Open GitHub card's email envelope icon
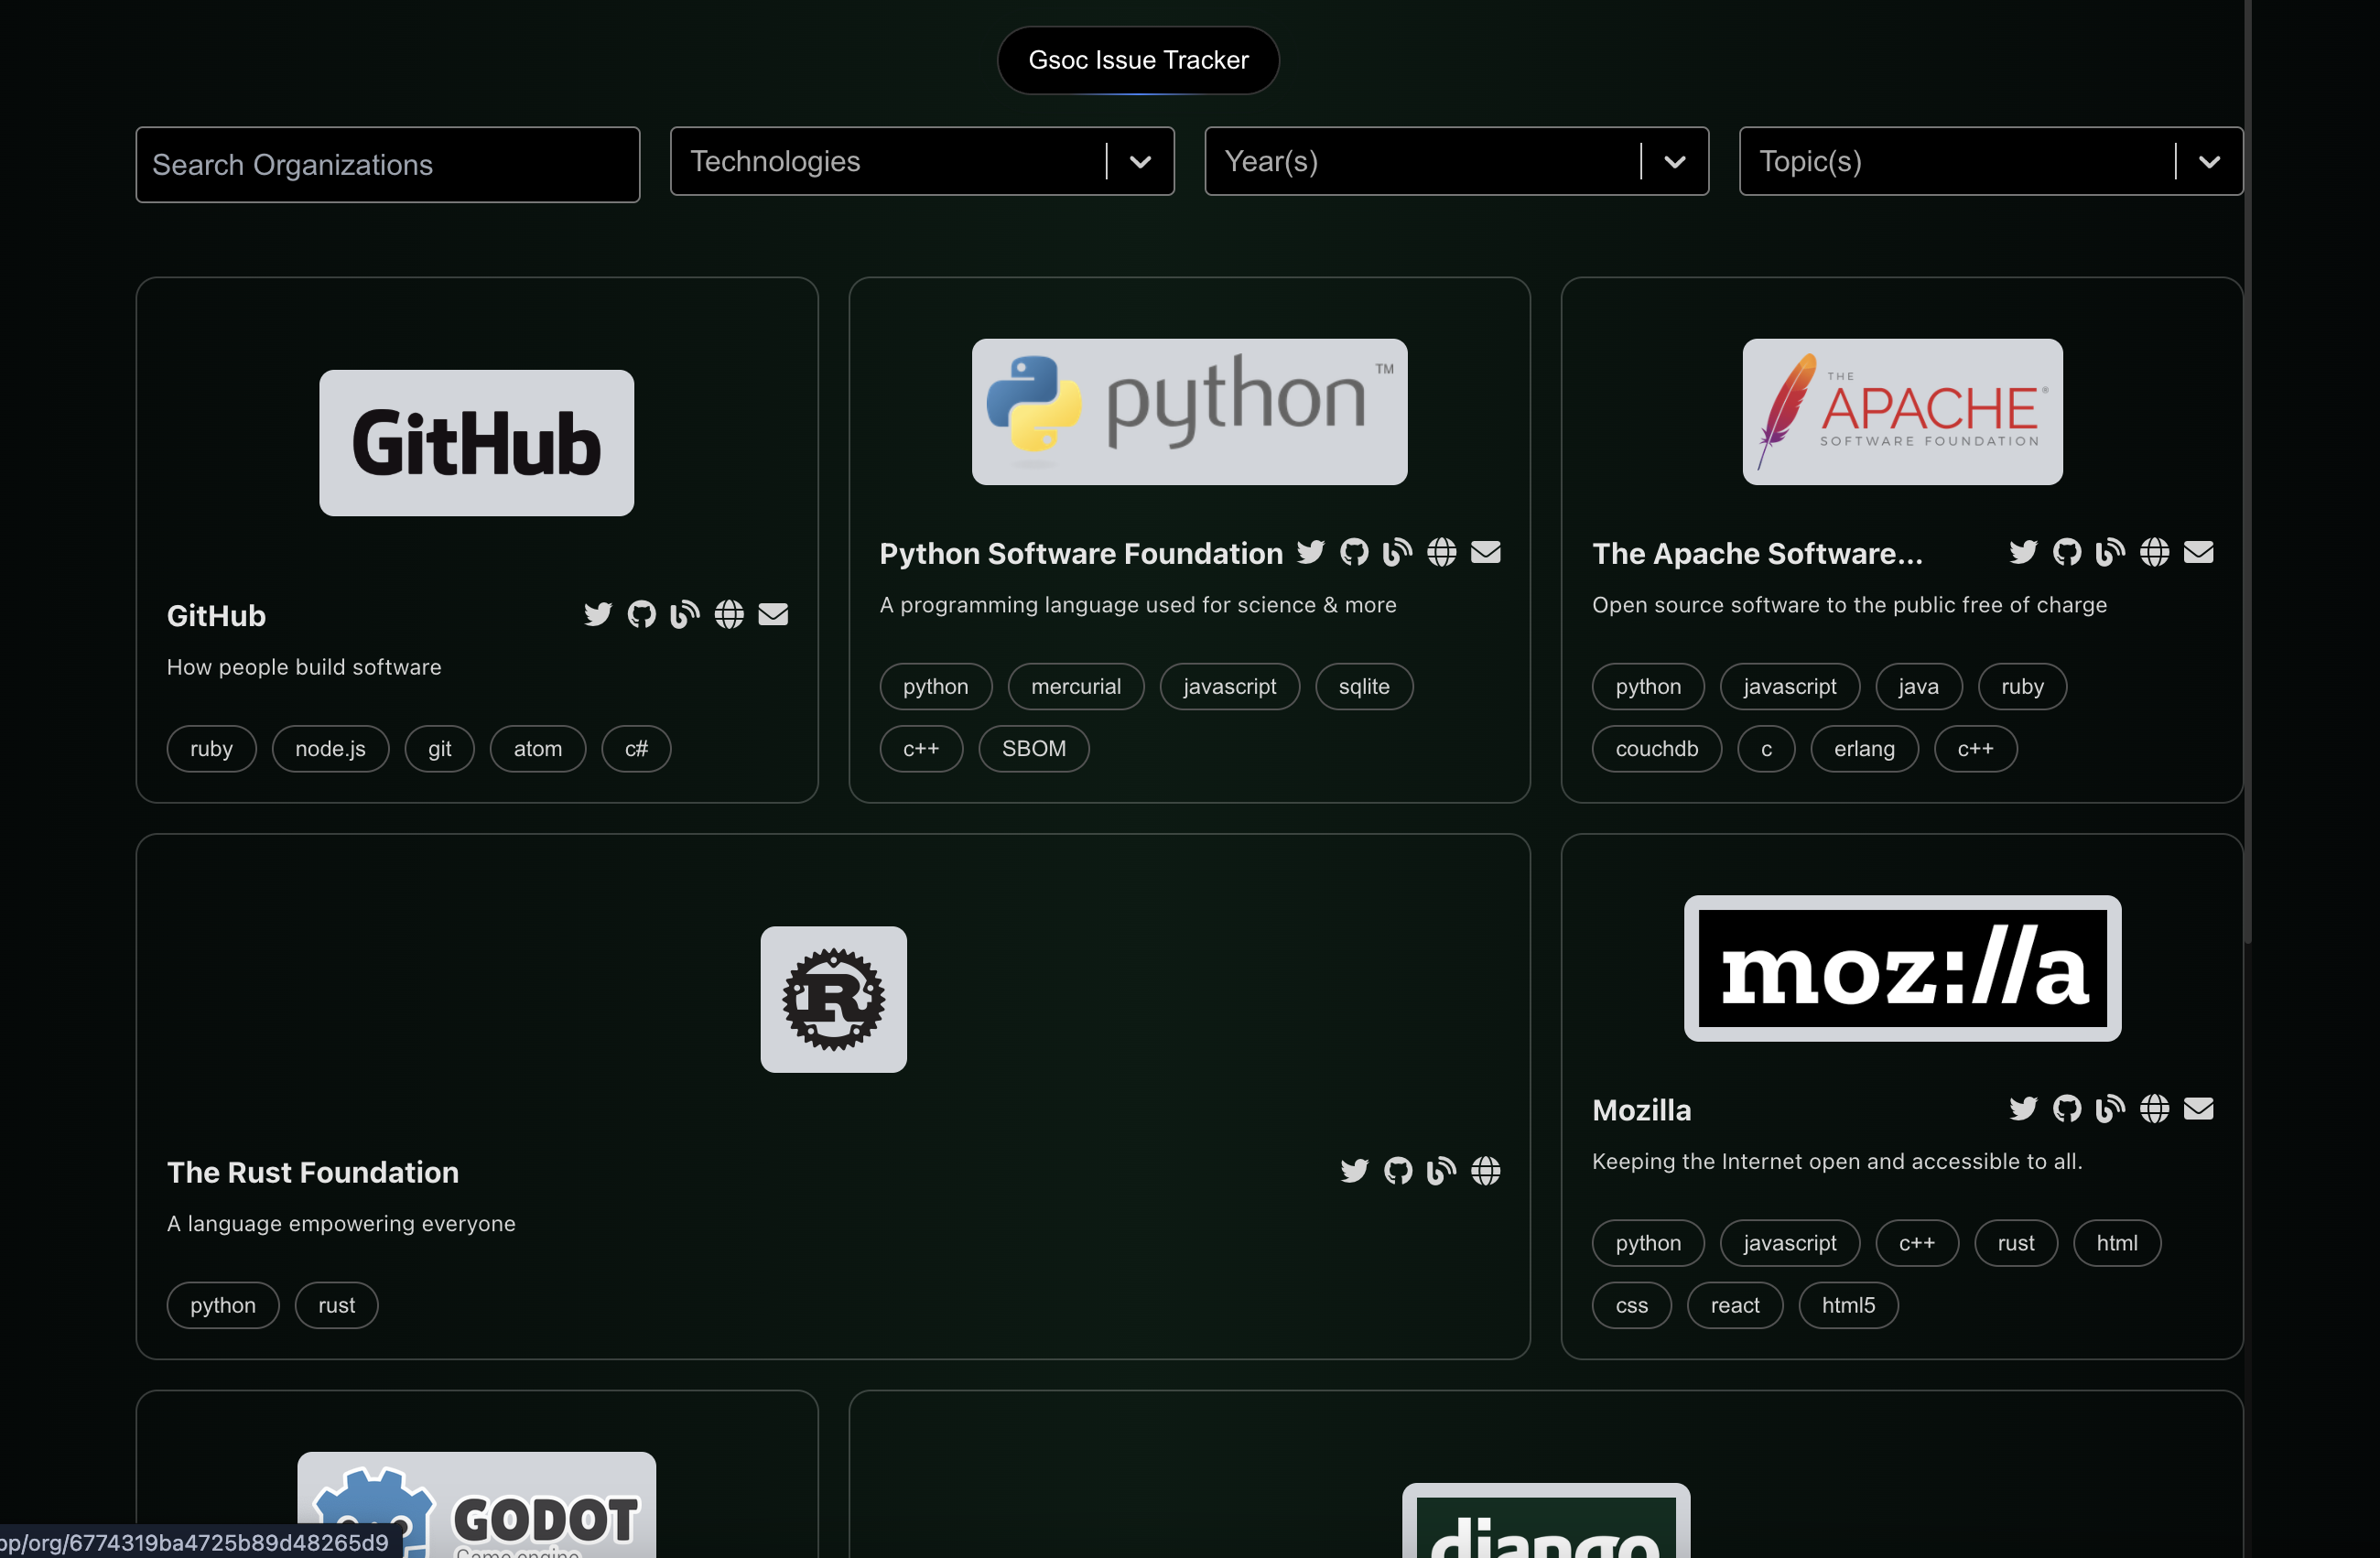The height and width of the screenshot is (1558, 2380). click(773, 614)
